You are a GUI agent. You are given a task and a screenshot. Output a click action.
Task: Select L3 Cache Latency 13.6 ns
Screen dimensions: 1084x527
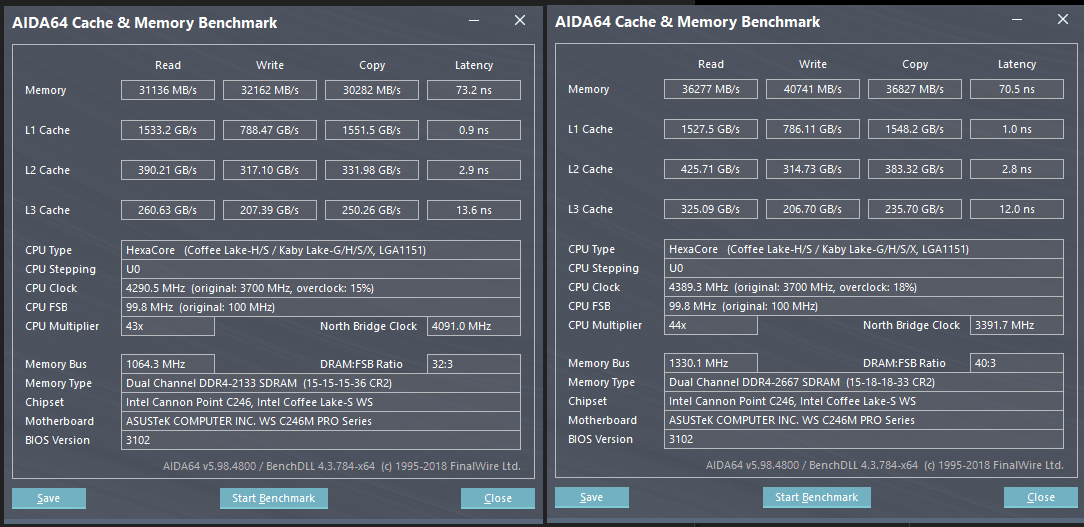coord(474,210)
